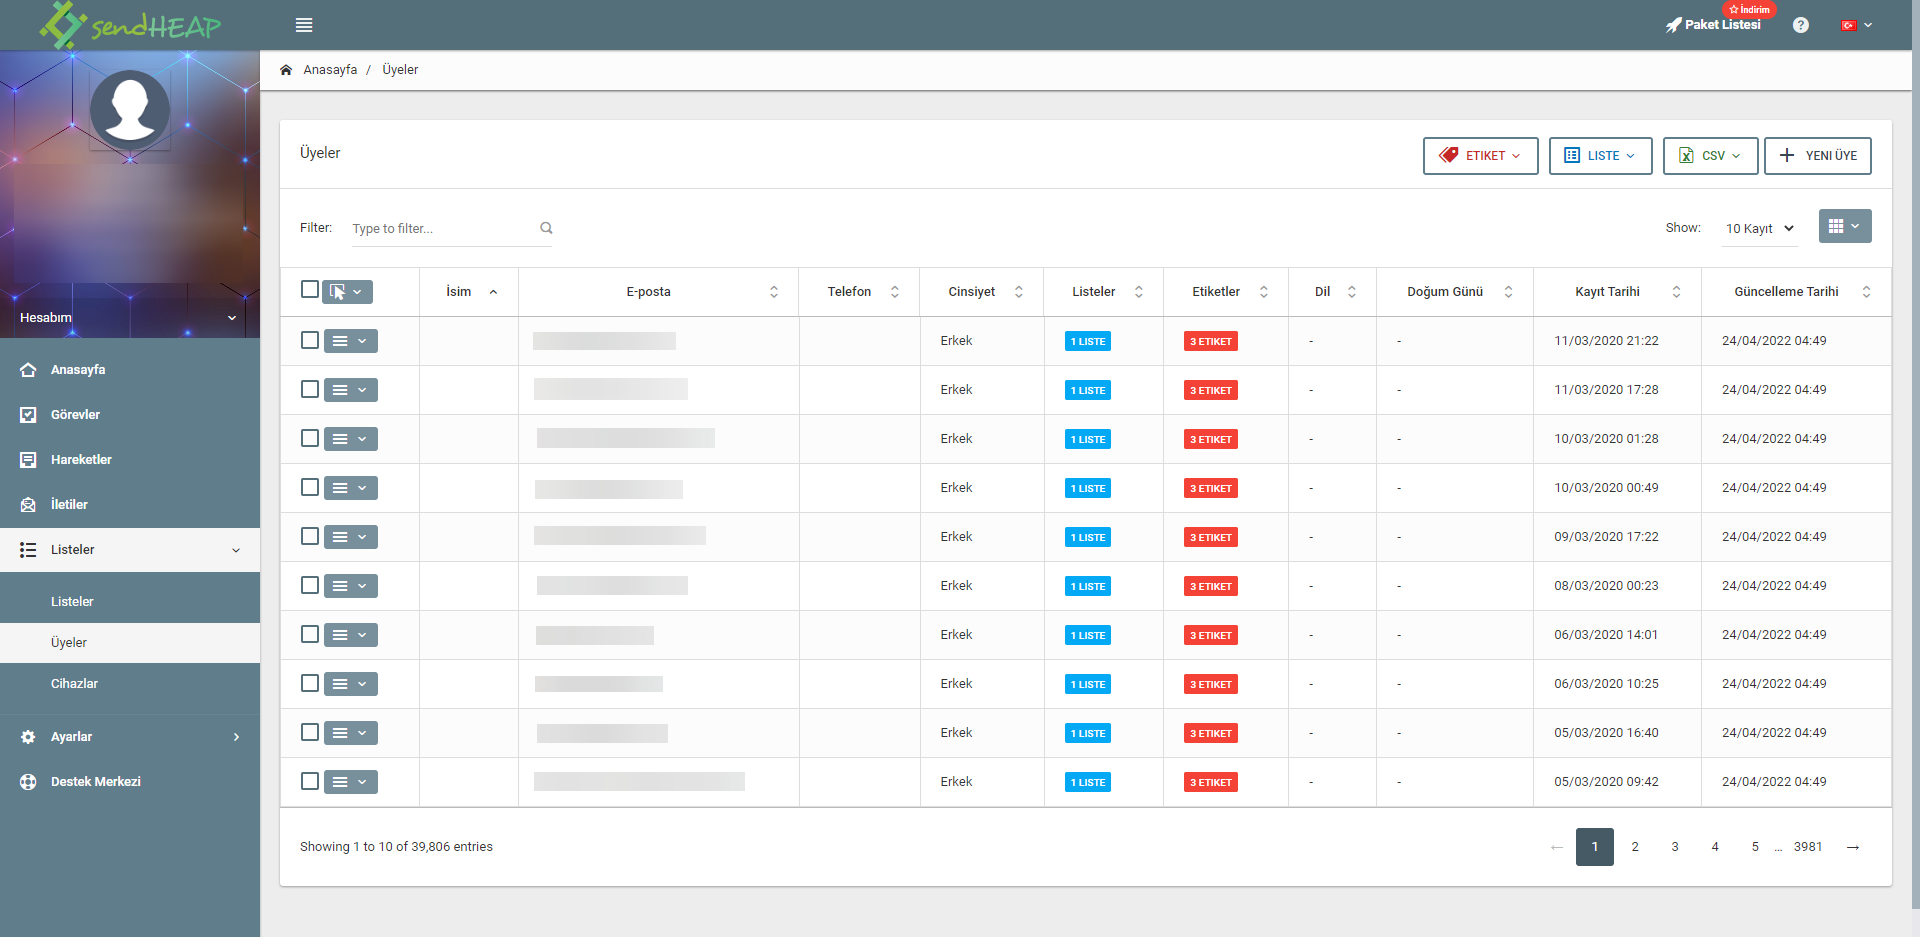Expand the Hesabım account menu

point(130,317)
